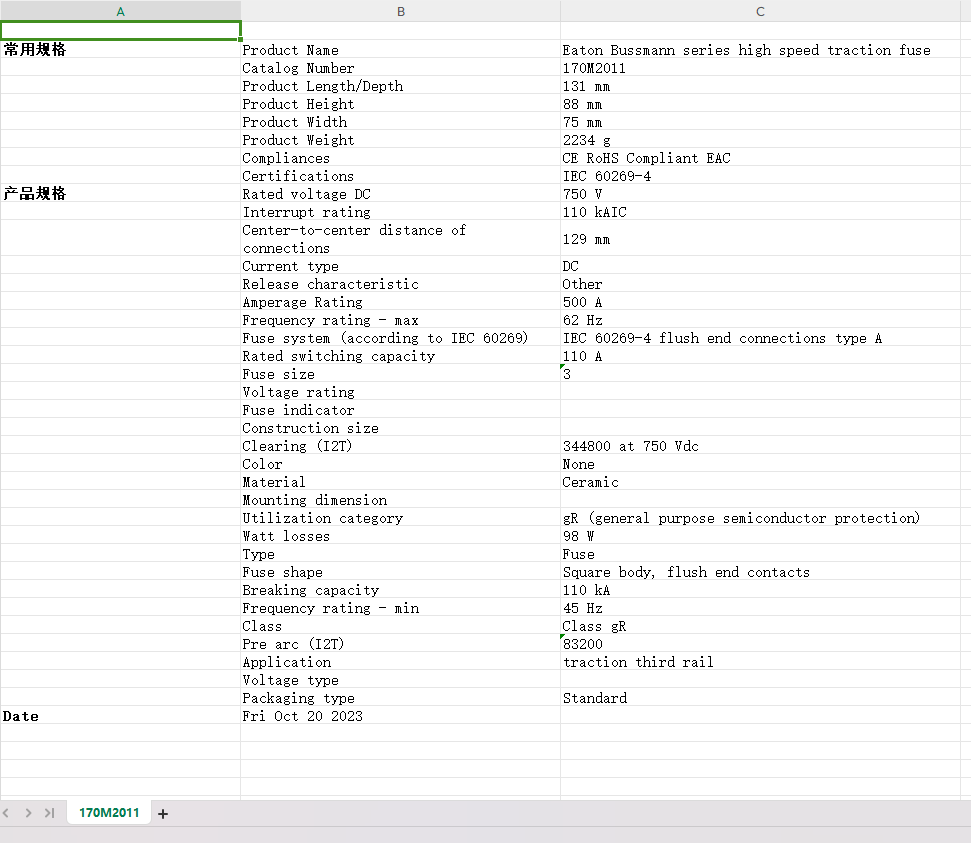Click the 'Ceramic' material value cell
The height and width of the screenshot is (843, 971).
coord(760,481)
